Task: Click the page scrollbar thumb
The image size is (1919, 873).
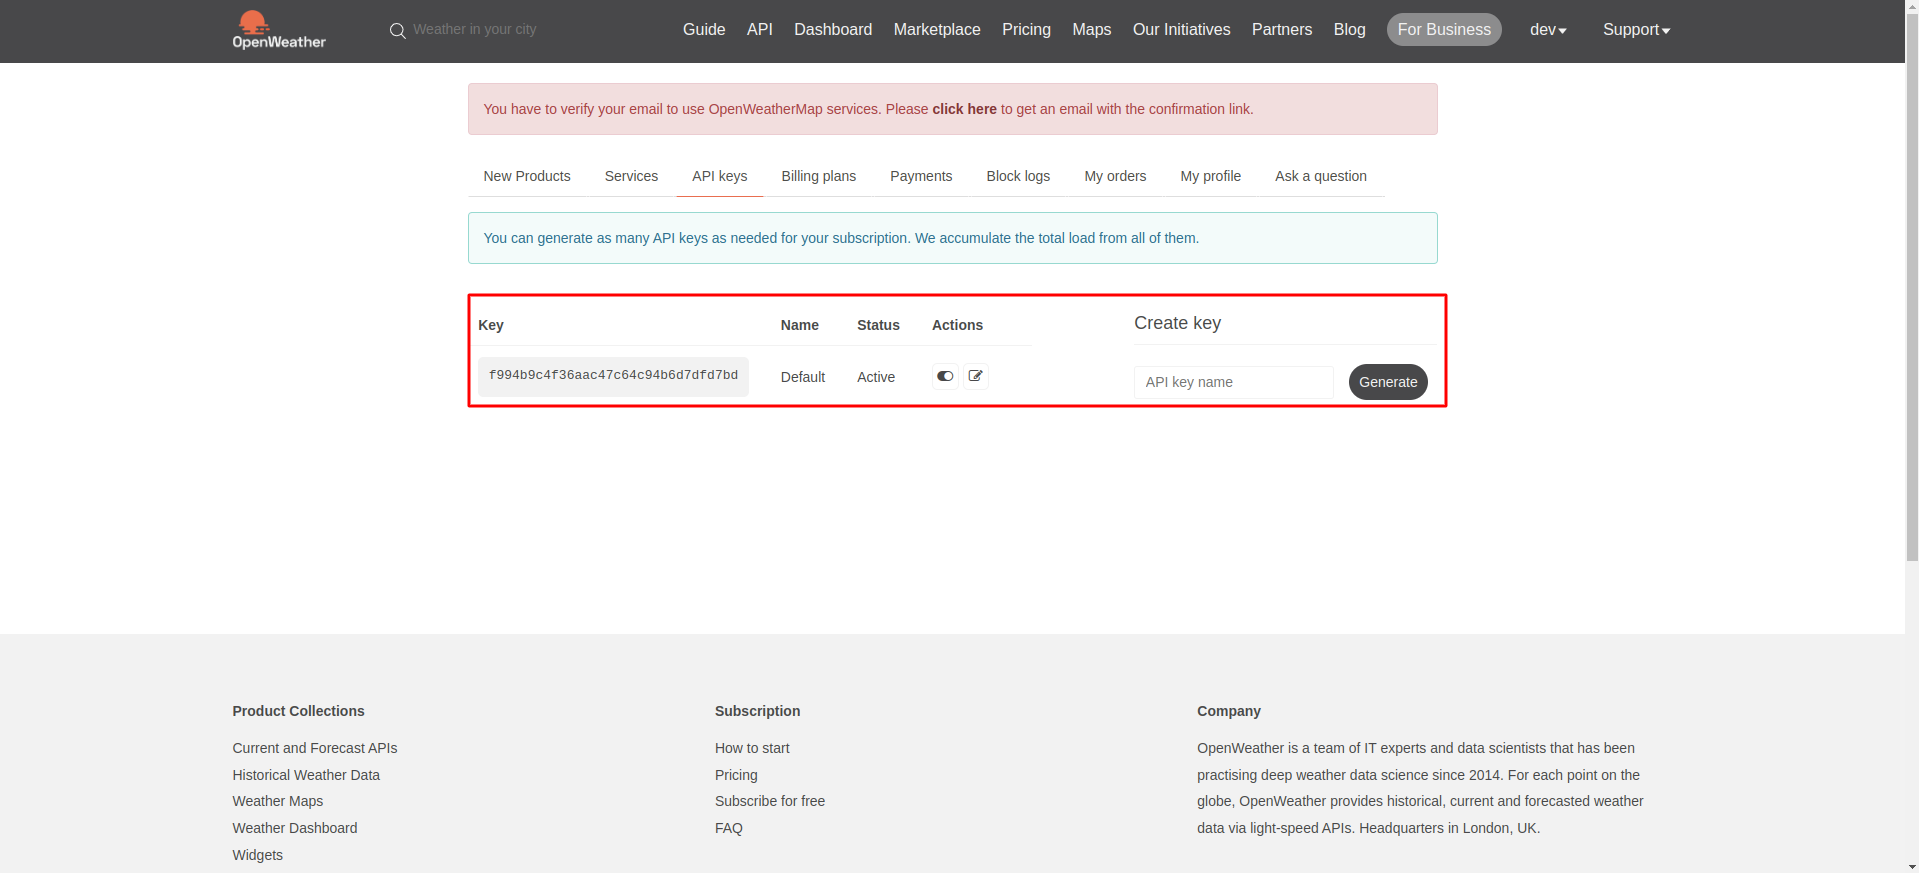Action: (1912, 288)
